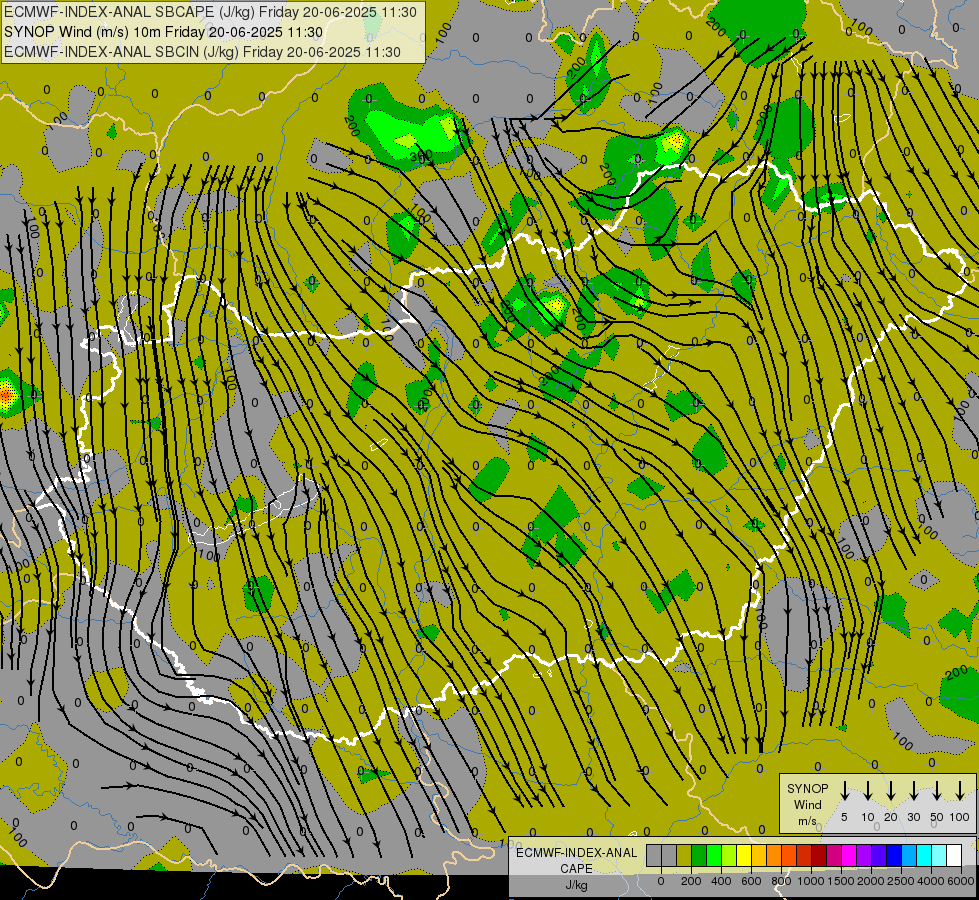Click the 50 label in SYNOP Wind legend
979x900 pixels.
[937, 817]
